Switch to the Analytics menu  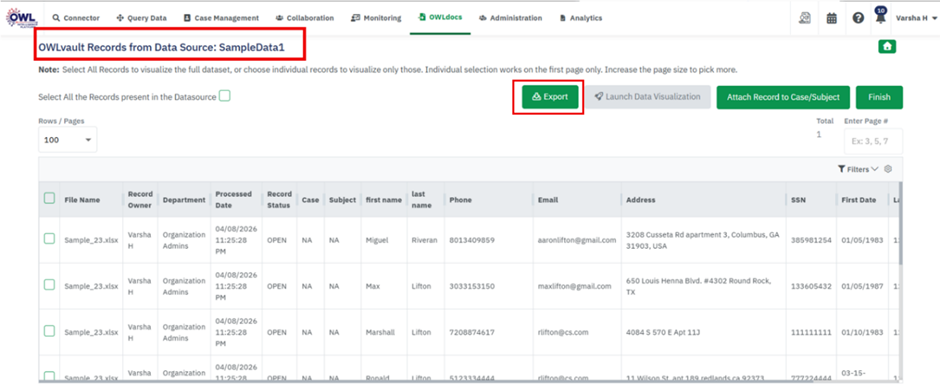coord(581,18)
